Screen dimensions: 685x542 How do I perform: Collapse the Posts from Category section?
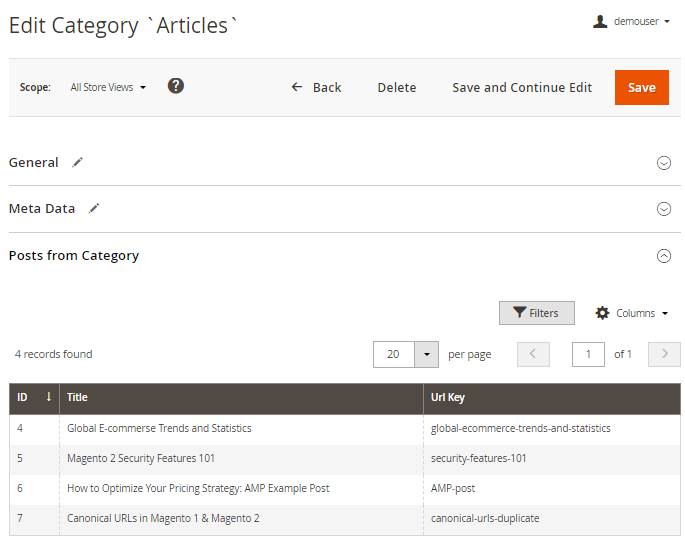663,256
